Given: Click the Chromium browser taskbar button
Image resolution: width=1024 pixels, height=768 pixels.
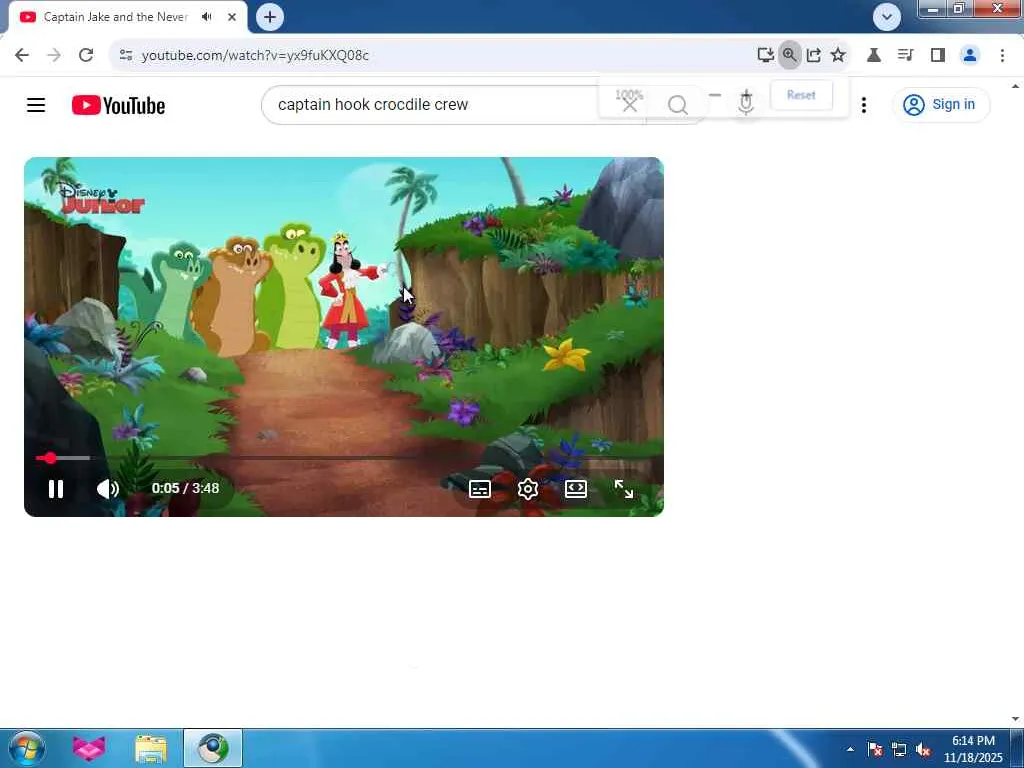Looking at the screenshot, I should coord(213,748).
